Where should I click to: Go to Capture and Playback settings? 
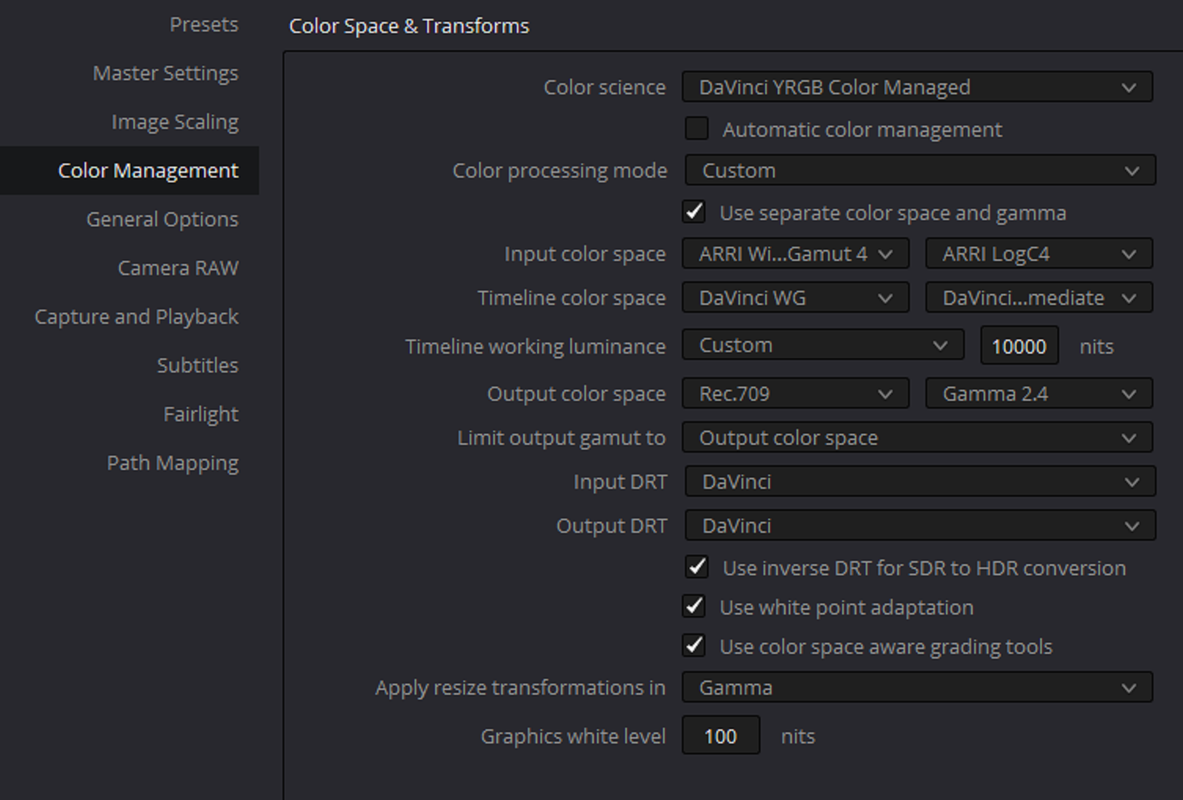tap(137, 316)
